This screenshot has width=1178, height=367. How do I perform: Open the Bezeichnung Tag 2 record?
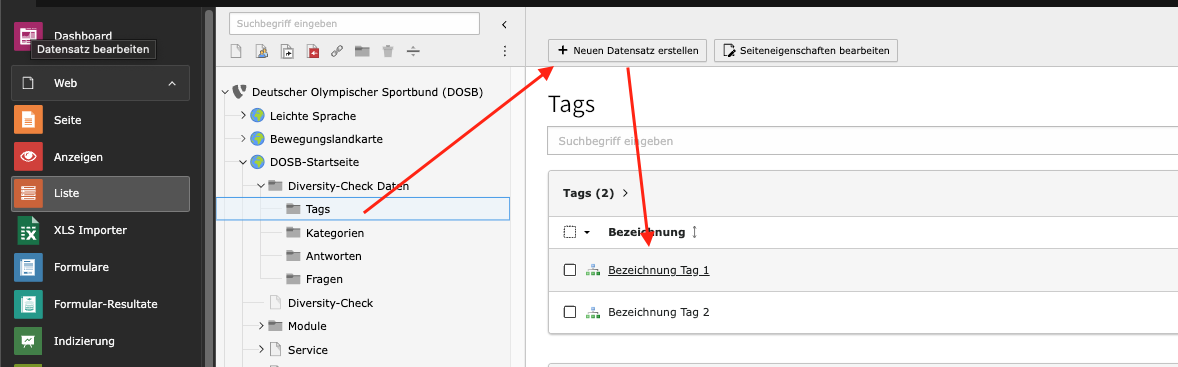tap(658, 312)
